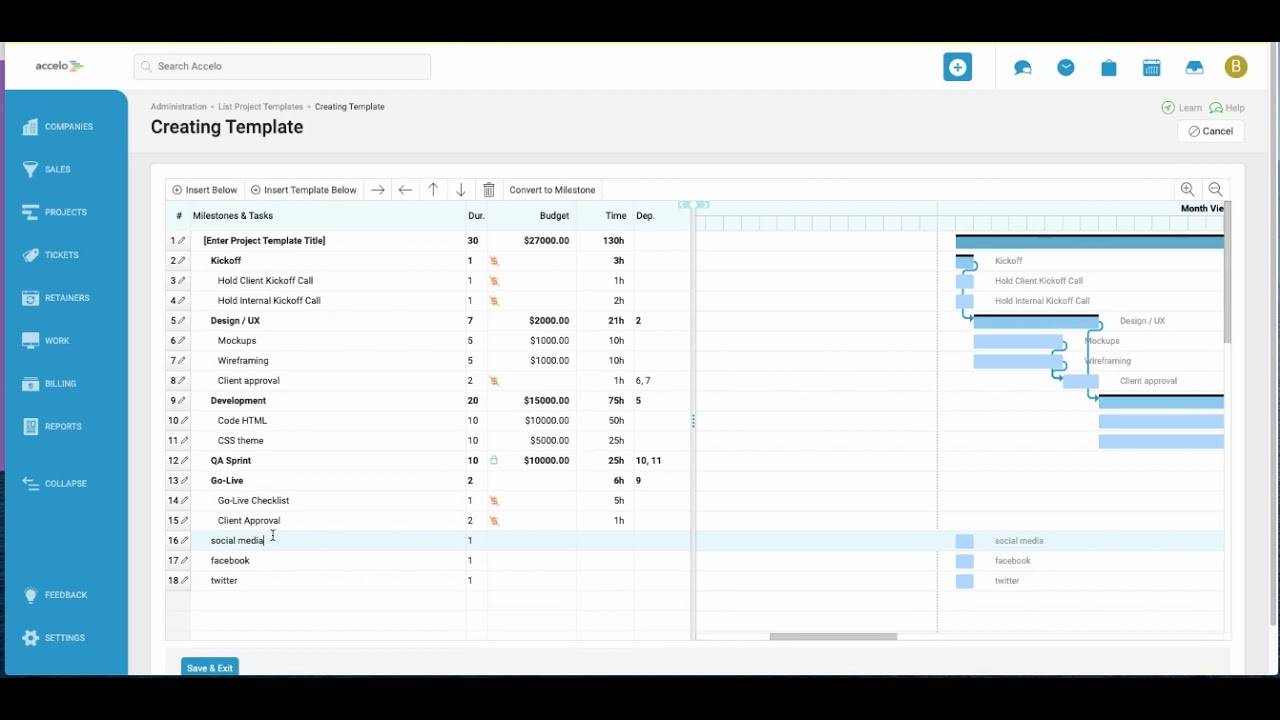Open the calendar icon in header

tap(1152, 68)
